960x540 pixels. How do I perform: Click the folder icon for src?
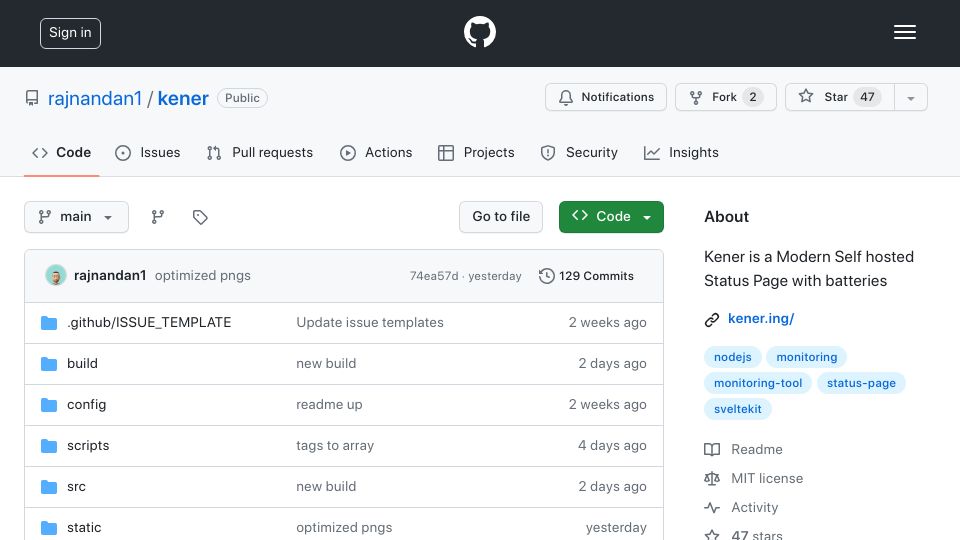click(49, 487)
